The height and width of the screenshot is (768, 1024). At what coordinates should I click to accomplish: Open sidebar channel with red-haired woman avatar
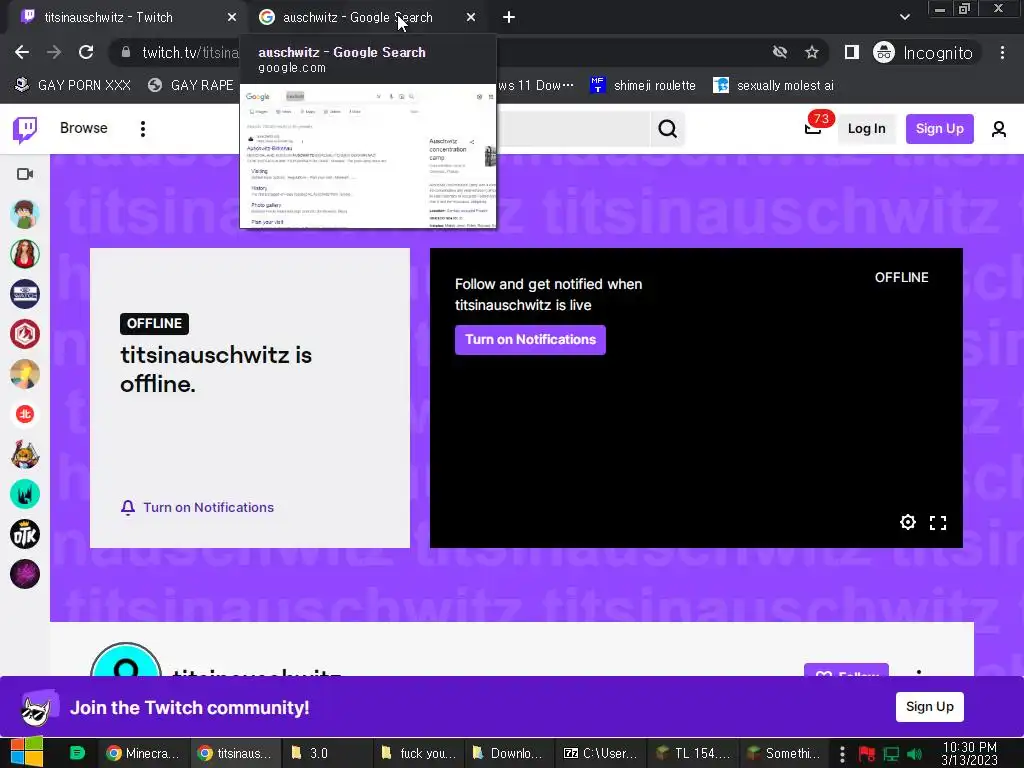tap(25, 254)
